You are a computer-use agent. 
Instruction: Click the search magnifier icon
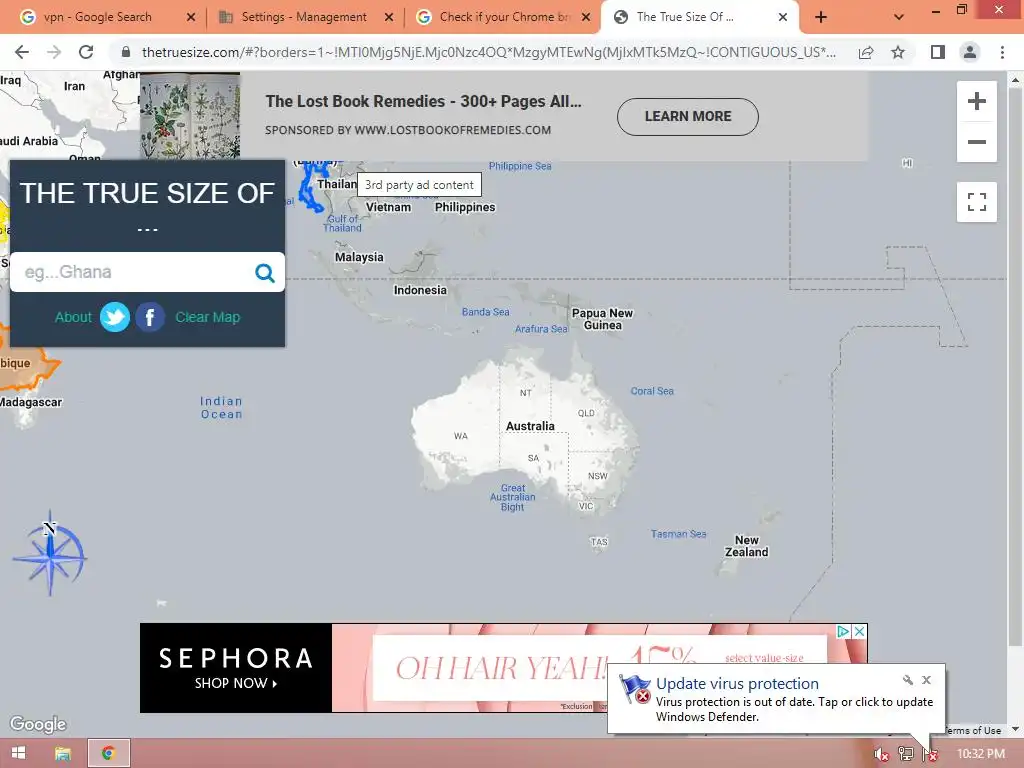(264, 272)
